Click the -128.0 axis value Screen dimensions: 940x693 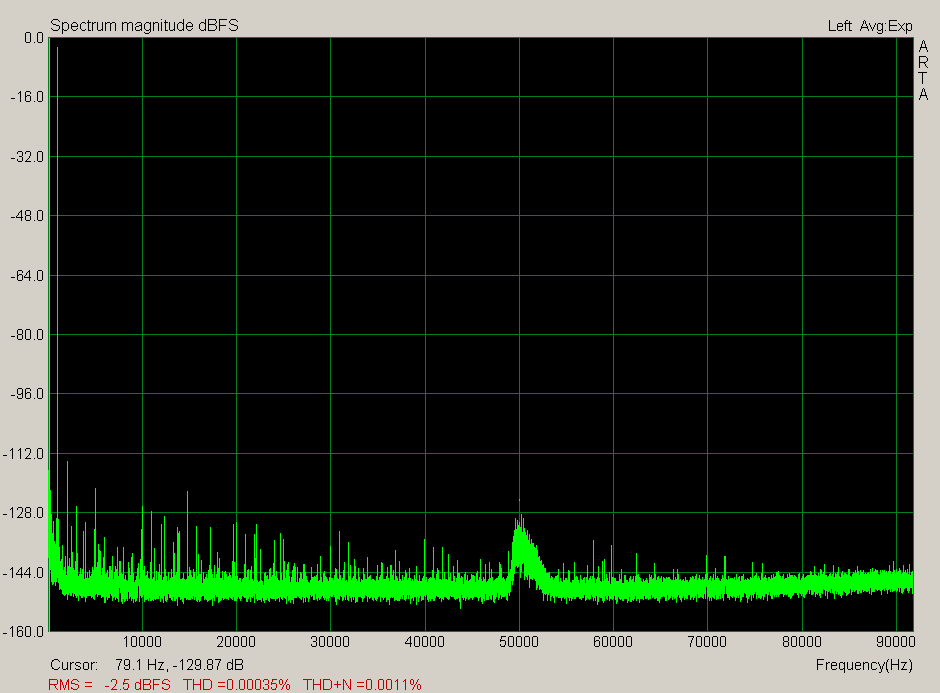[24, 513]
